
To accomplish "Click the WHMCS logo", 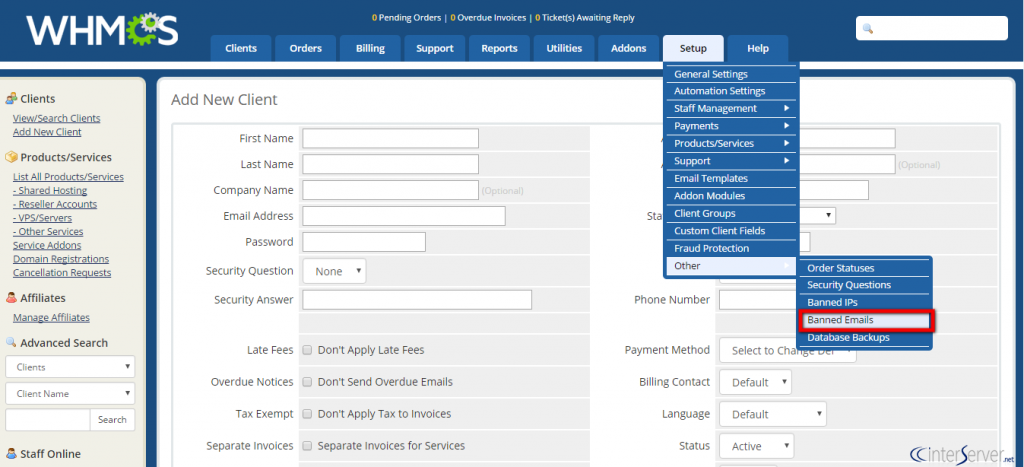I will tap(101, 31).
